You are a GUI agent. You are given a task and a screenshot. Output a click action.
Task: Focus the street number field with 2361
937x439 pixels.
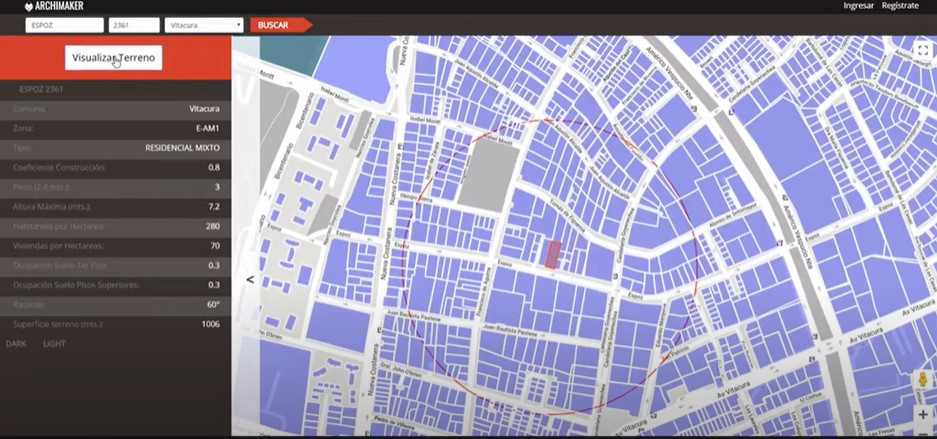click(x=133, y=25)
